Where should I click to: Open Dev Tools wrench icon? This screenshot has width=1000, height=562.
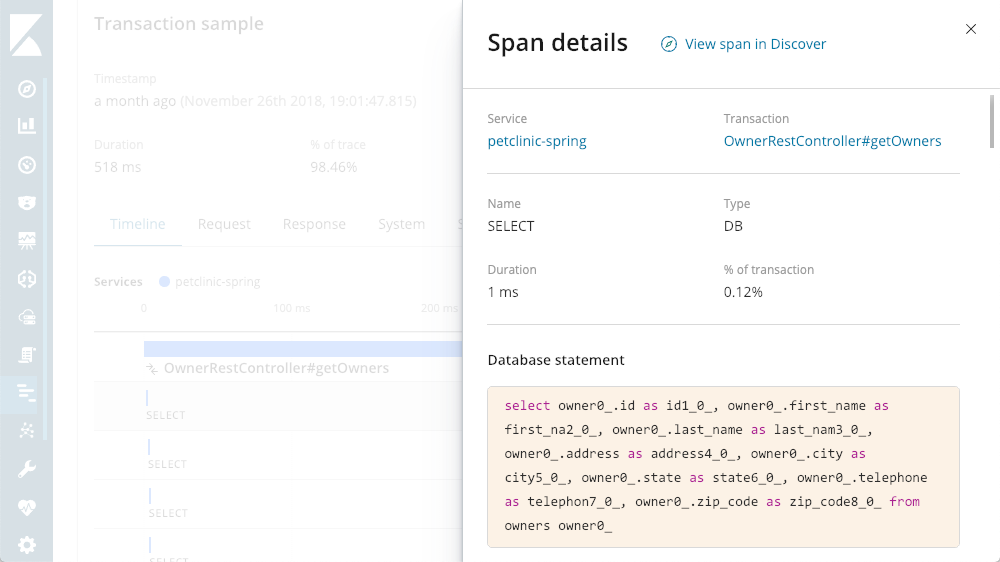pyautogui.click(x=27, y=469)
